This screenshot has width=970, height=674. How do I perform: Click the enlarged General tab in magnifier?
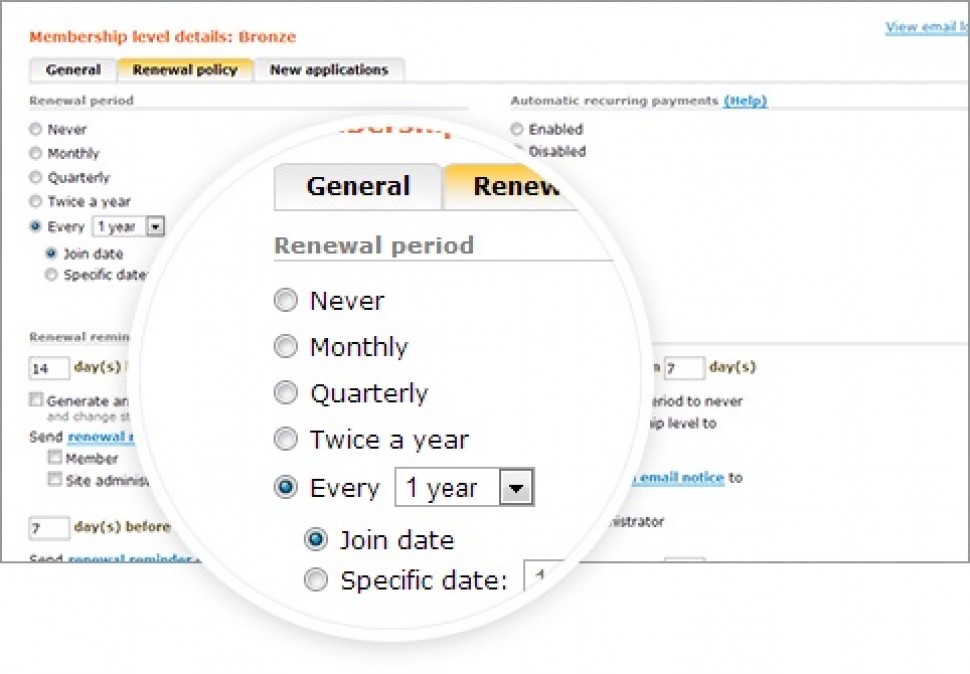(x=358, y=187)
